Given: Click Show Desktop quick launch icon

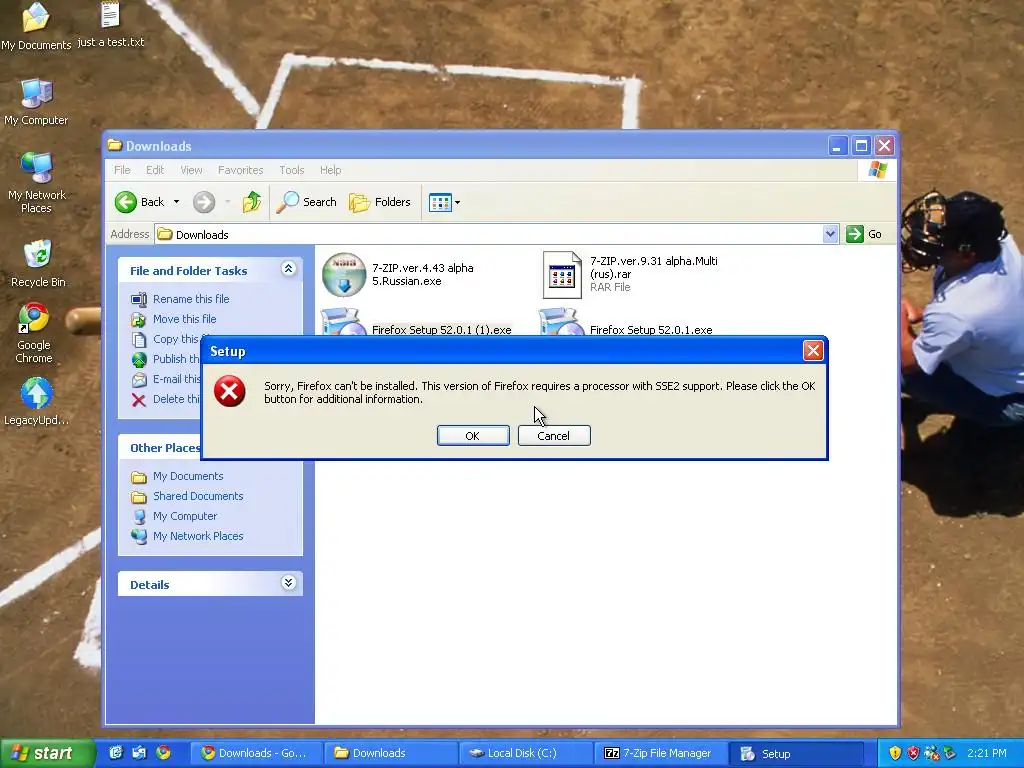Looking at the screenshot, I should 139,753.
